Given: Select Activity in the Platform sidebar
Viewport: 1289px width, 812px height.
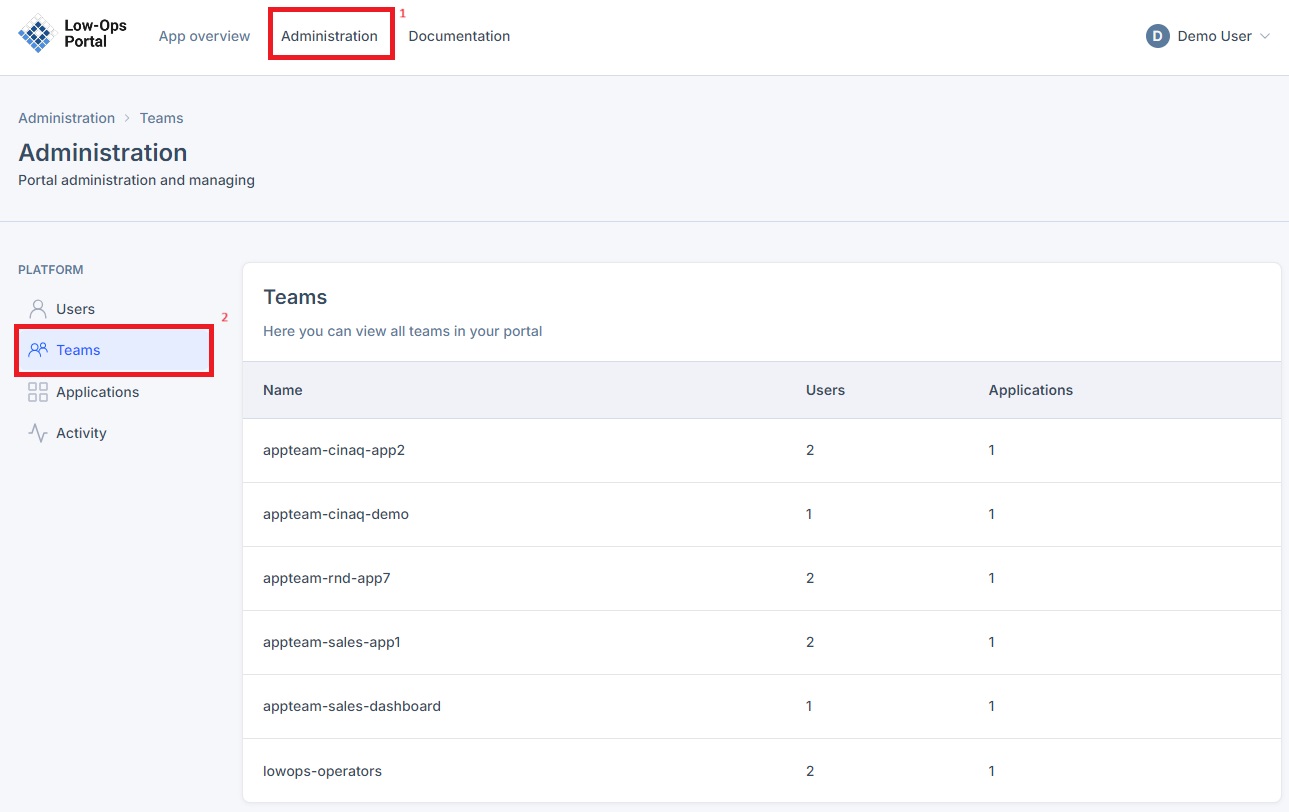Looking at the screenshot, I should [114, 433].
